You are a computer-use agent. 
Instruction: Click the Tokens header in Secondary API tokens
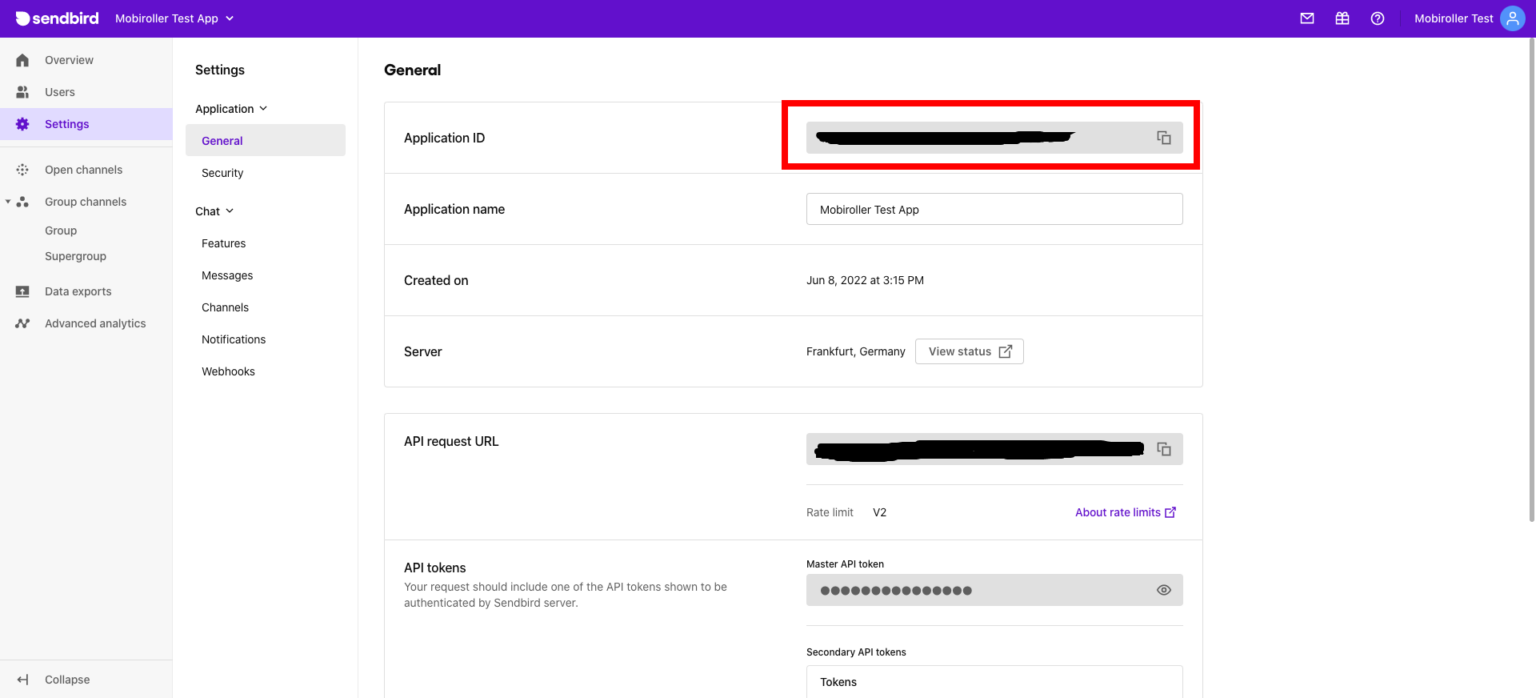tap(838, 682)
